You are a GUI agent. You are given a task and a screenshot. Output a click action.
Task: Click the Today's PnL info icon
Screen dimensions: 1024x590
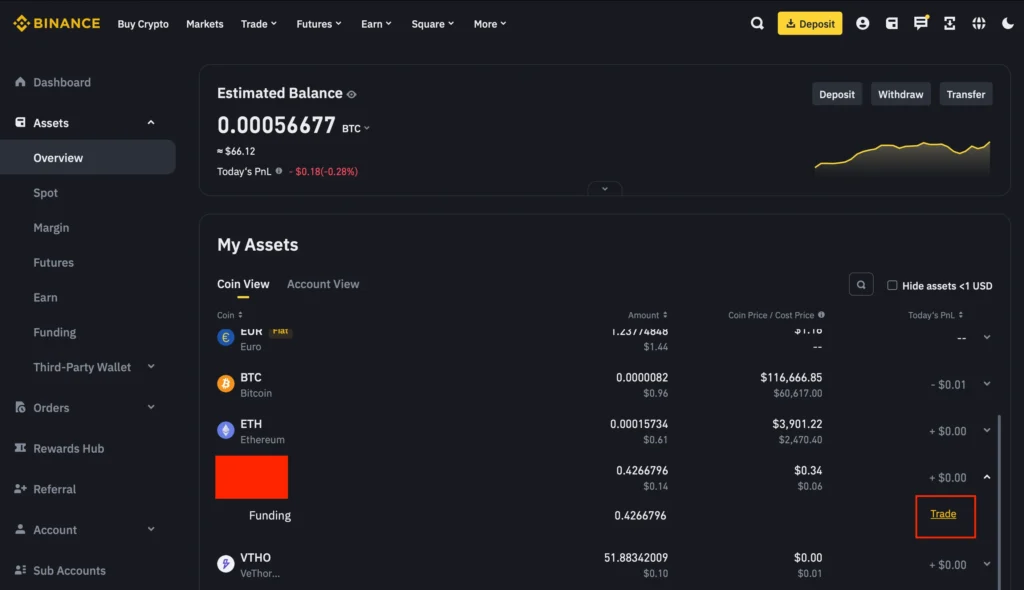tap(279, 171)
